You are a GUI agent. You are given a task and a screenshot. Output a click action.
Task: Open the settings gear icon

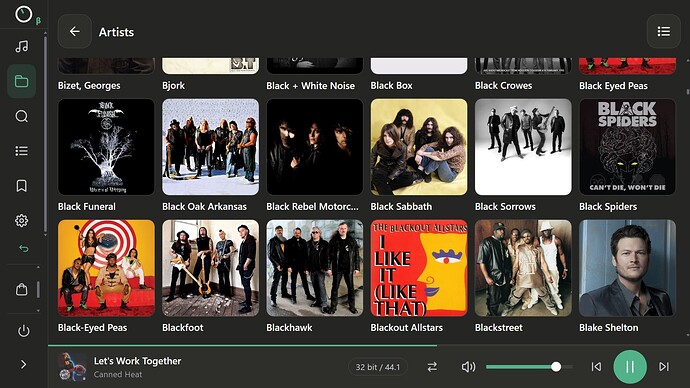[x=22, y=220]
